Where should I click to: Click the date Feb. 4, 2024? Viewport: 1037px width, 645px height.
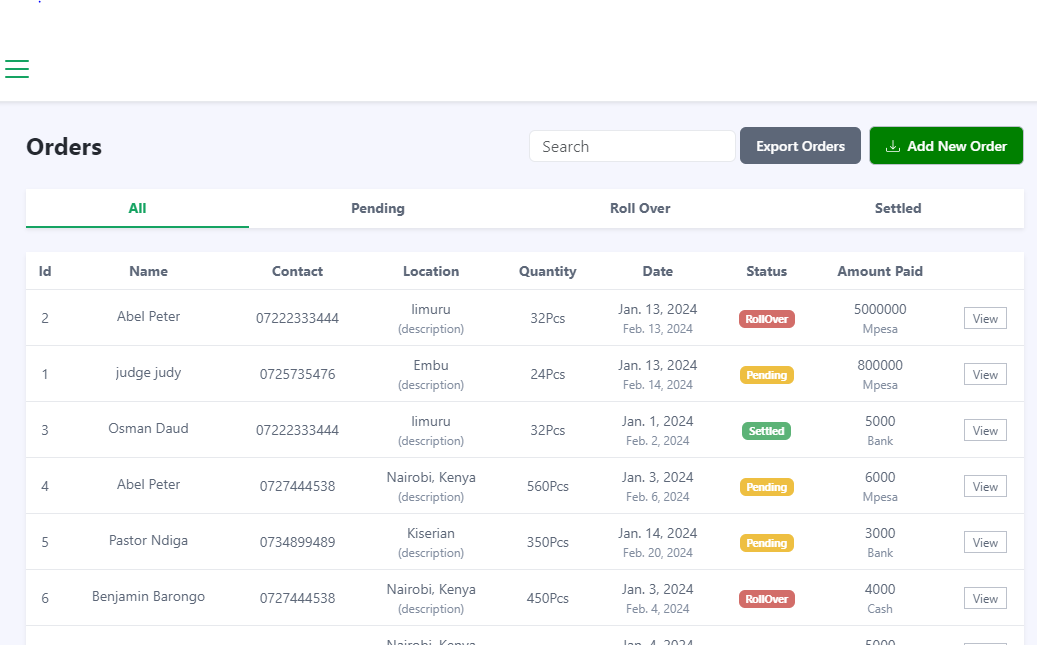coord(657,609)
